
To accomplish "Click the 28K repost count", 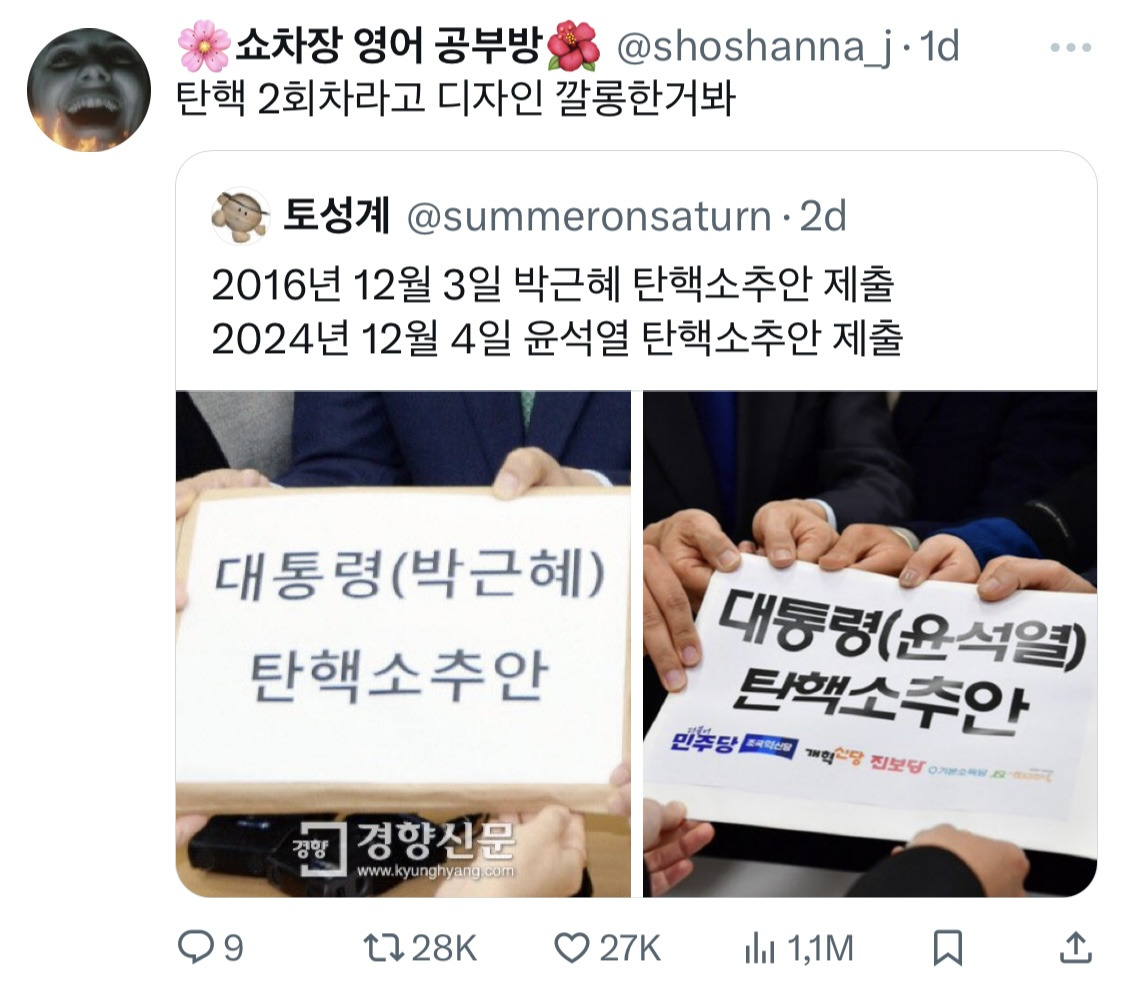I will point(444,948).
